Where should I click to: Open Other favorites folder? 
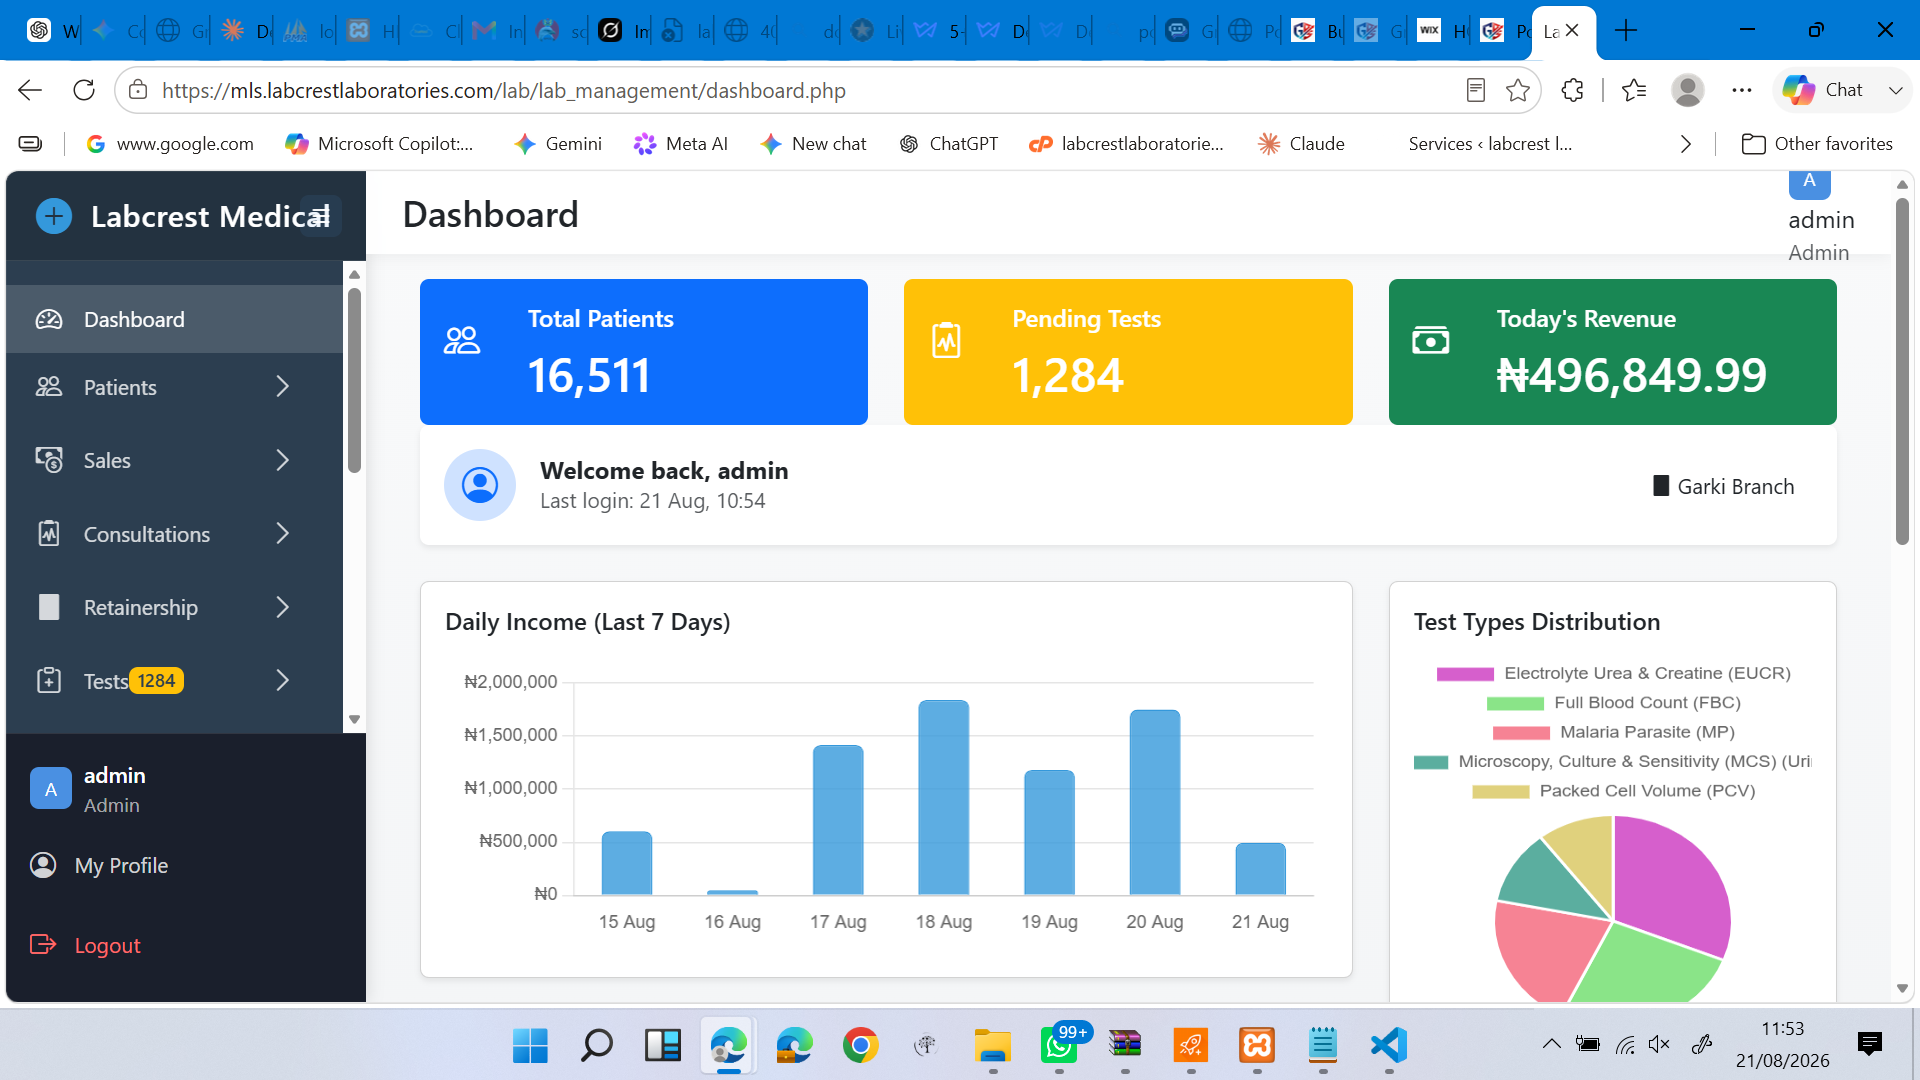pos(1817,144)
